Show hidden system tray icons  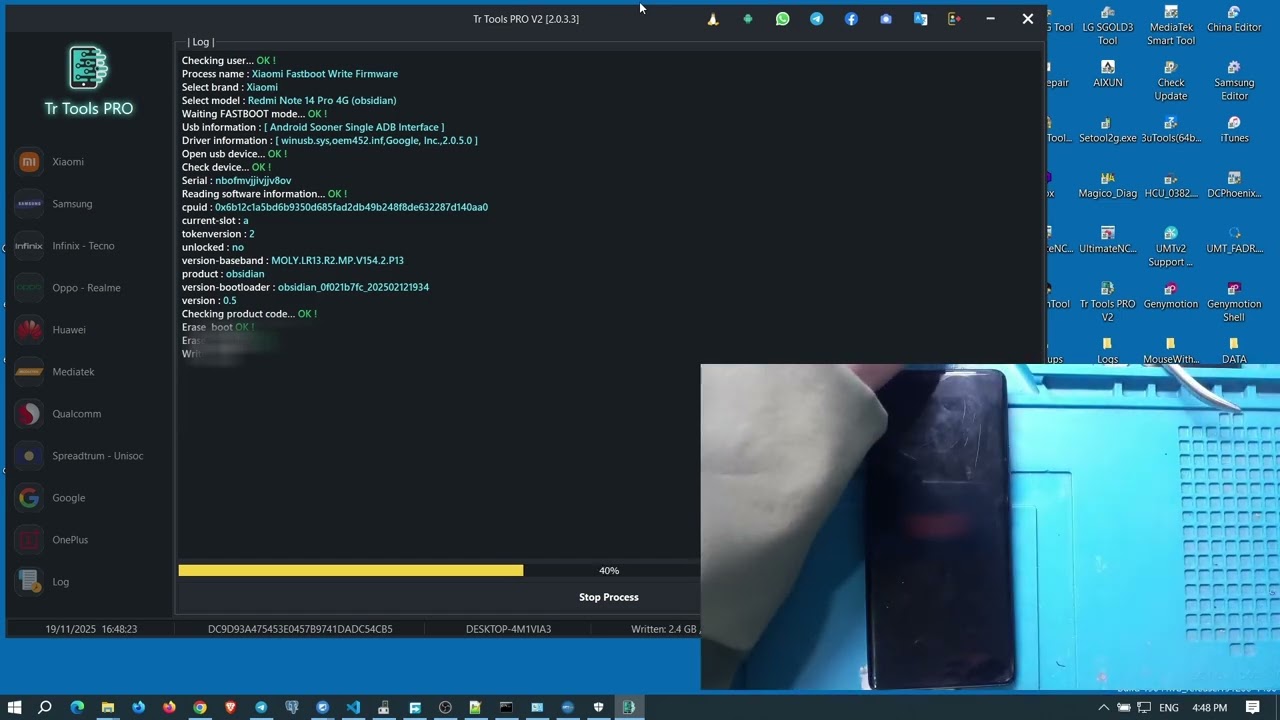tap(1104, 707)
